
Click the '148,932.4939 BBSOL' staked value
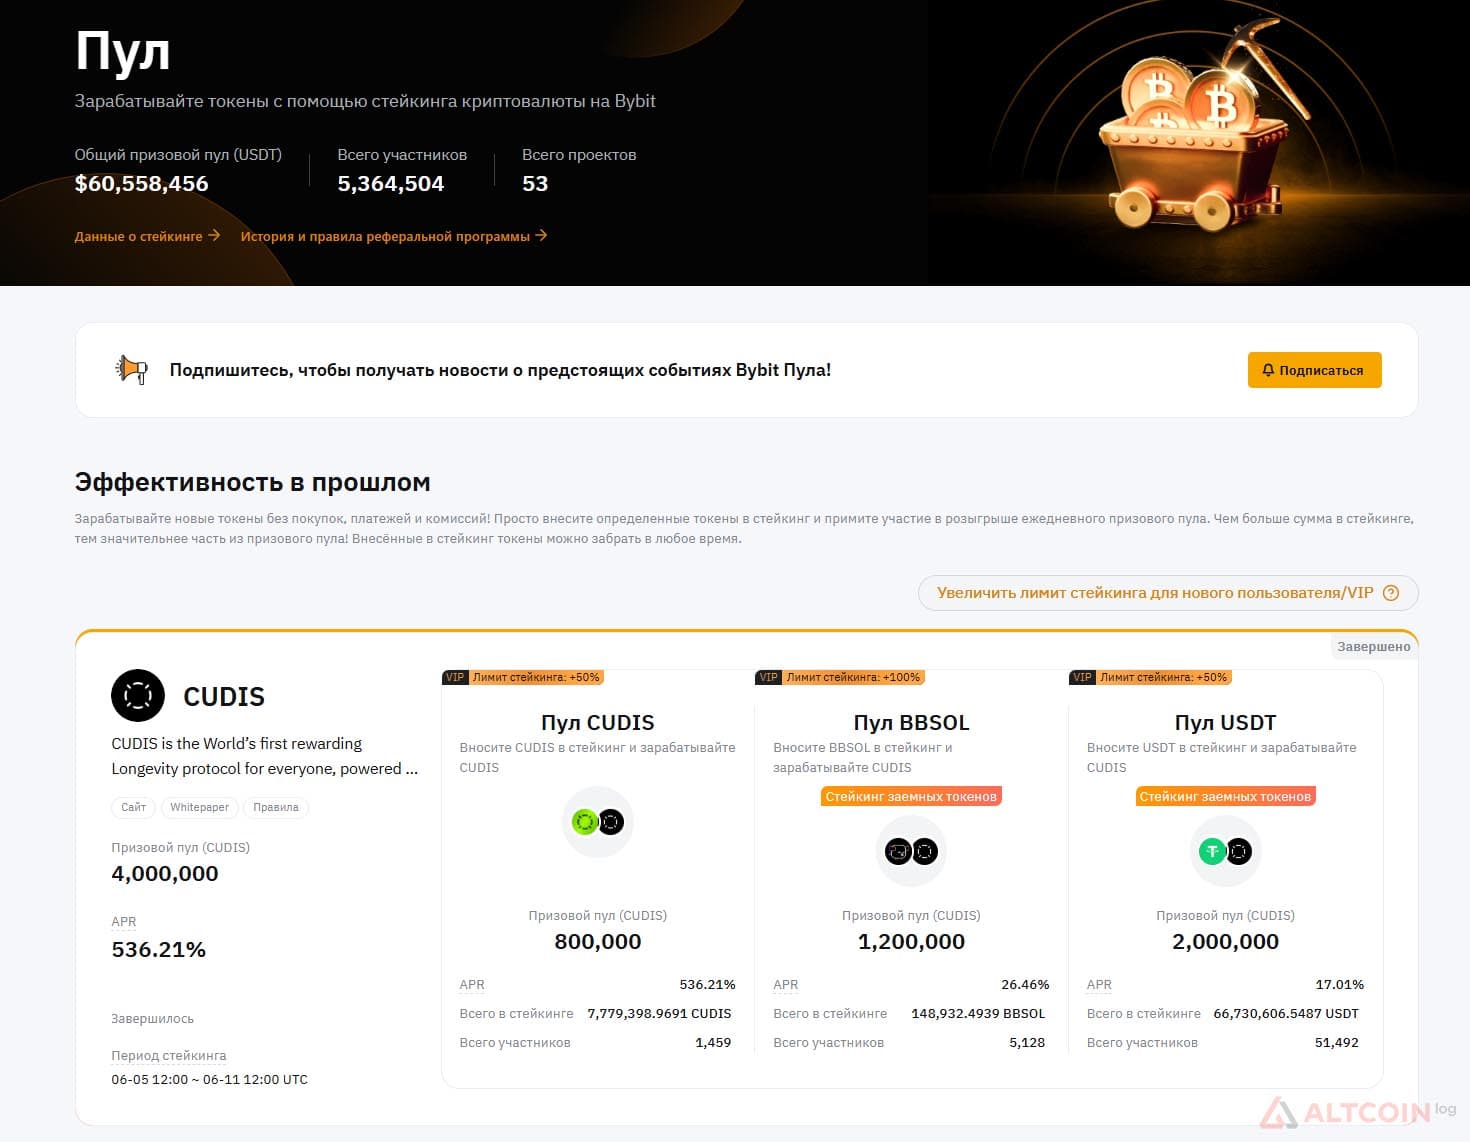[978, 1013]
